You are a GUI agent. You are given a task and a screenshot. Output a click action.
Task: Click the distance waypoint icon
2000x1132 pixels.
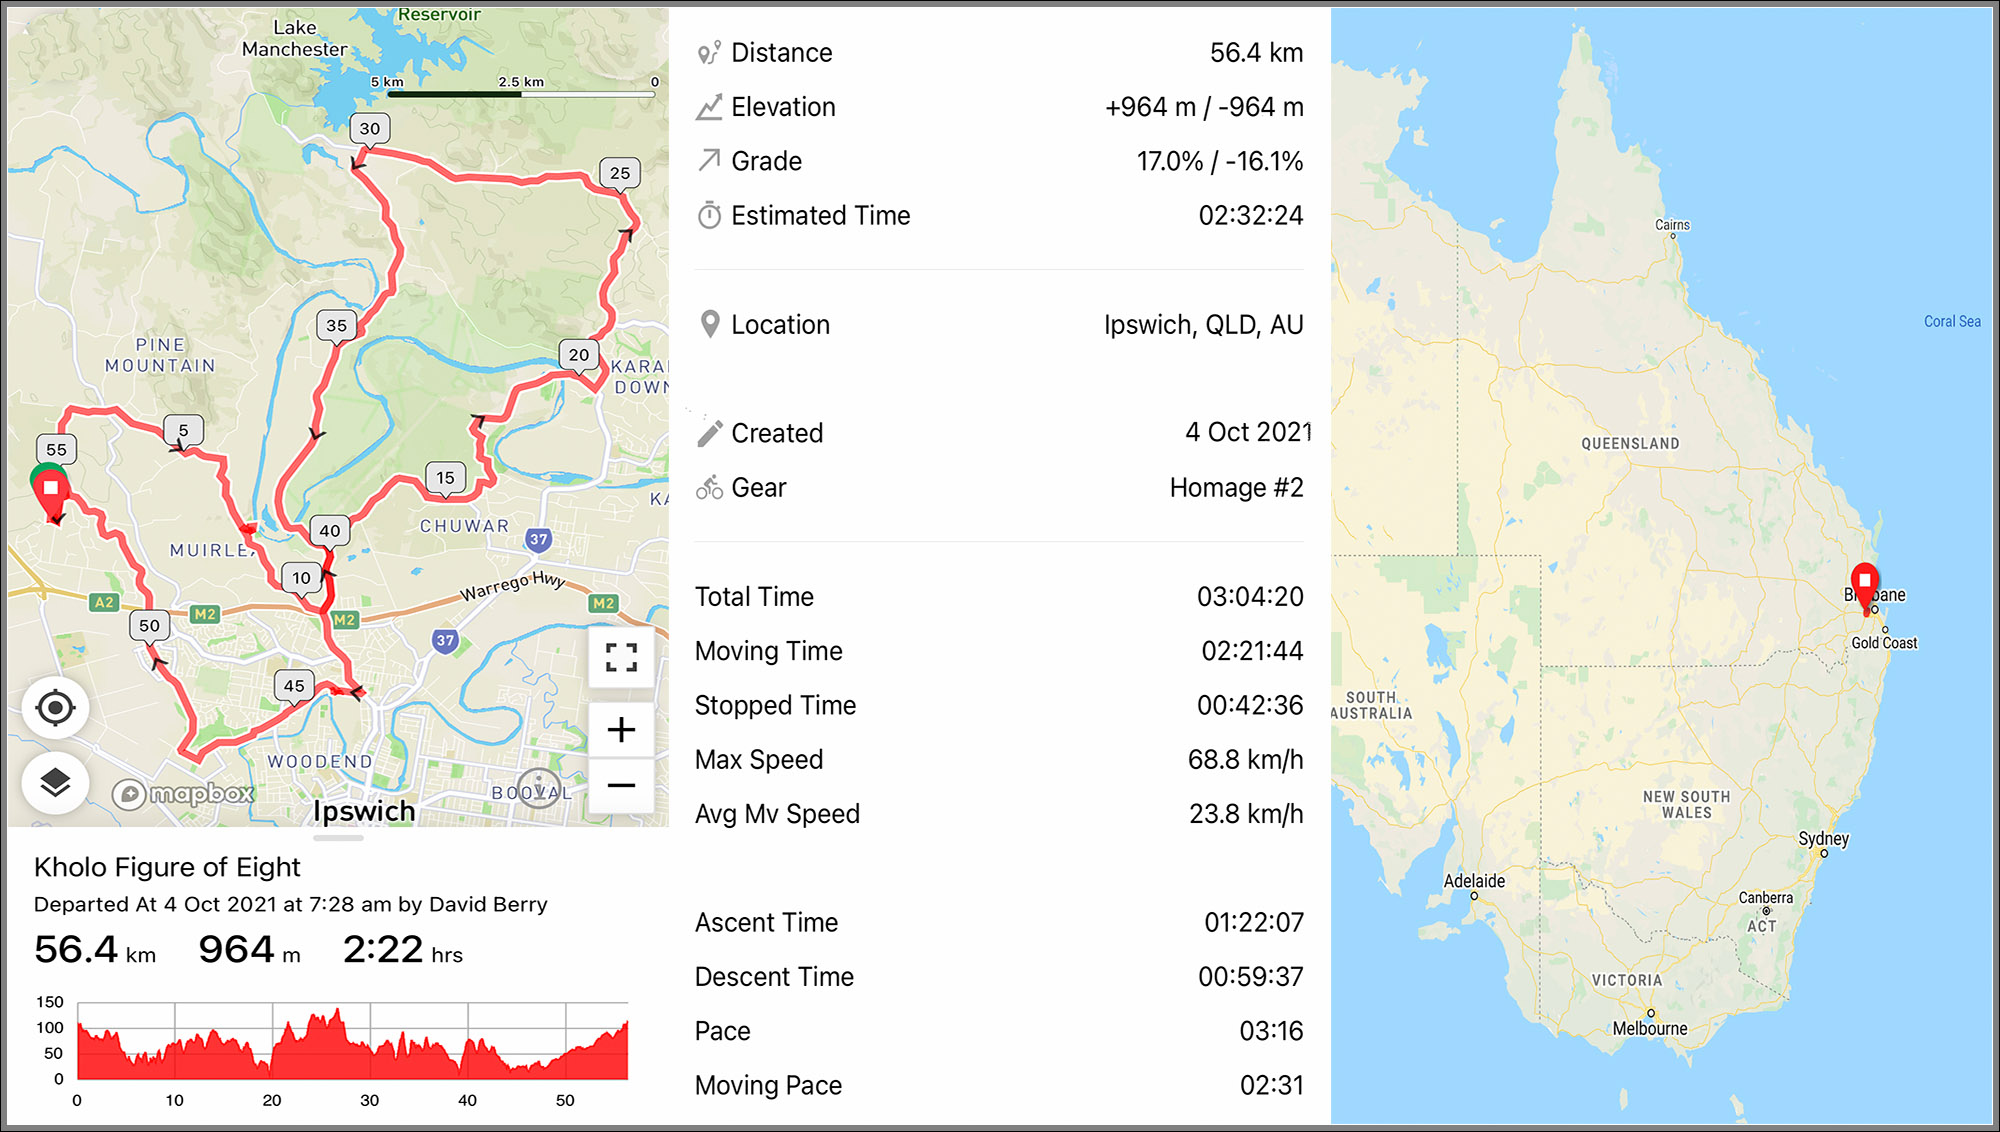(710, 52)
